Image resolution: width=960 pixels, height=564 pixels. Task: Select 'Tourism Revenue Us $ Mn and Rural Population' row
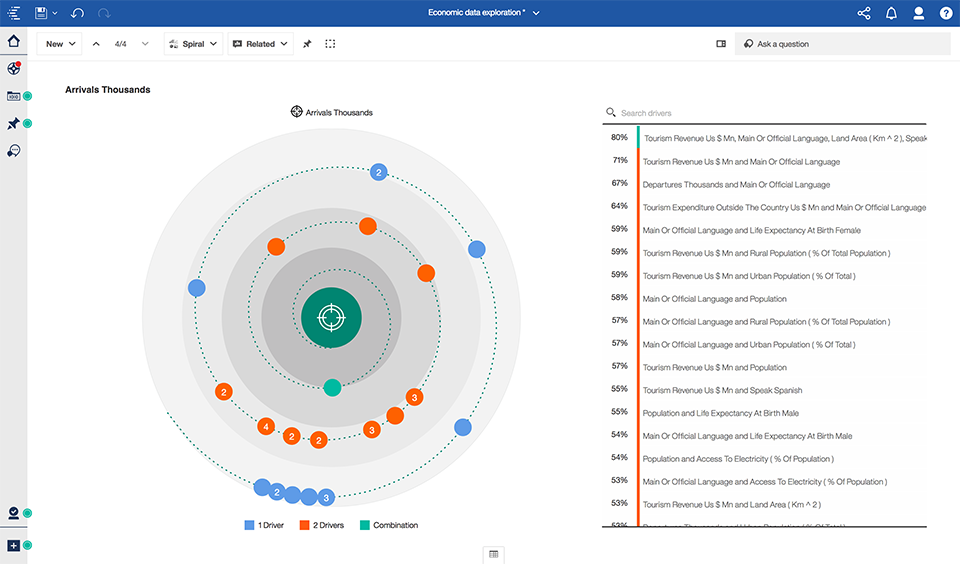click(764, 253)
